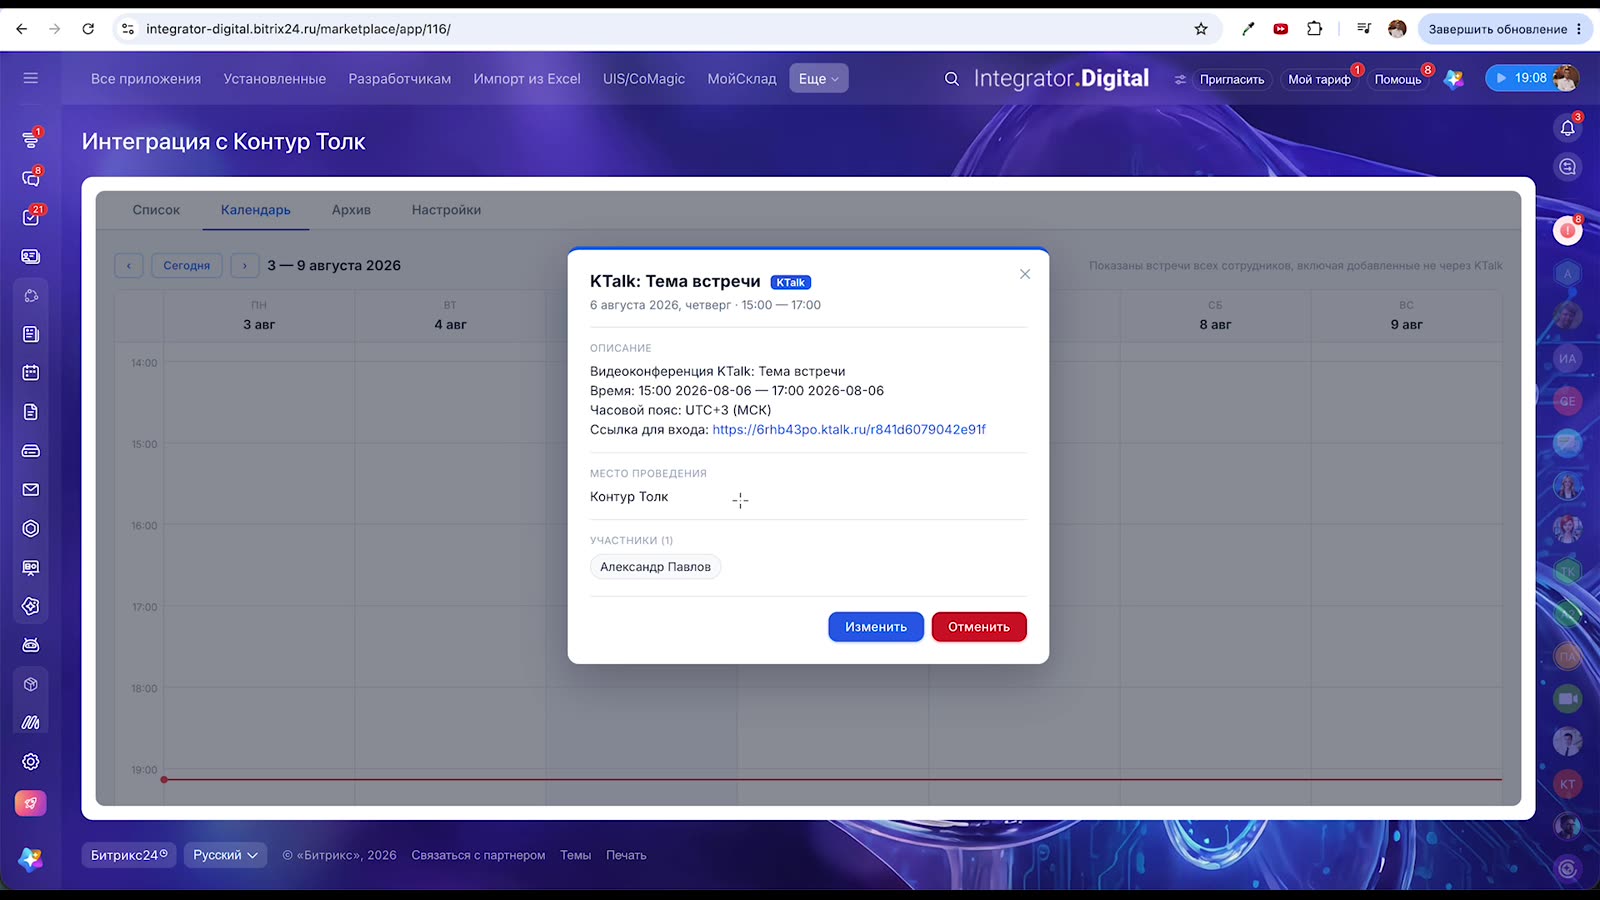
Task: Open the chat search icon below the bell
Action: 1567,167
